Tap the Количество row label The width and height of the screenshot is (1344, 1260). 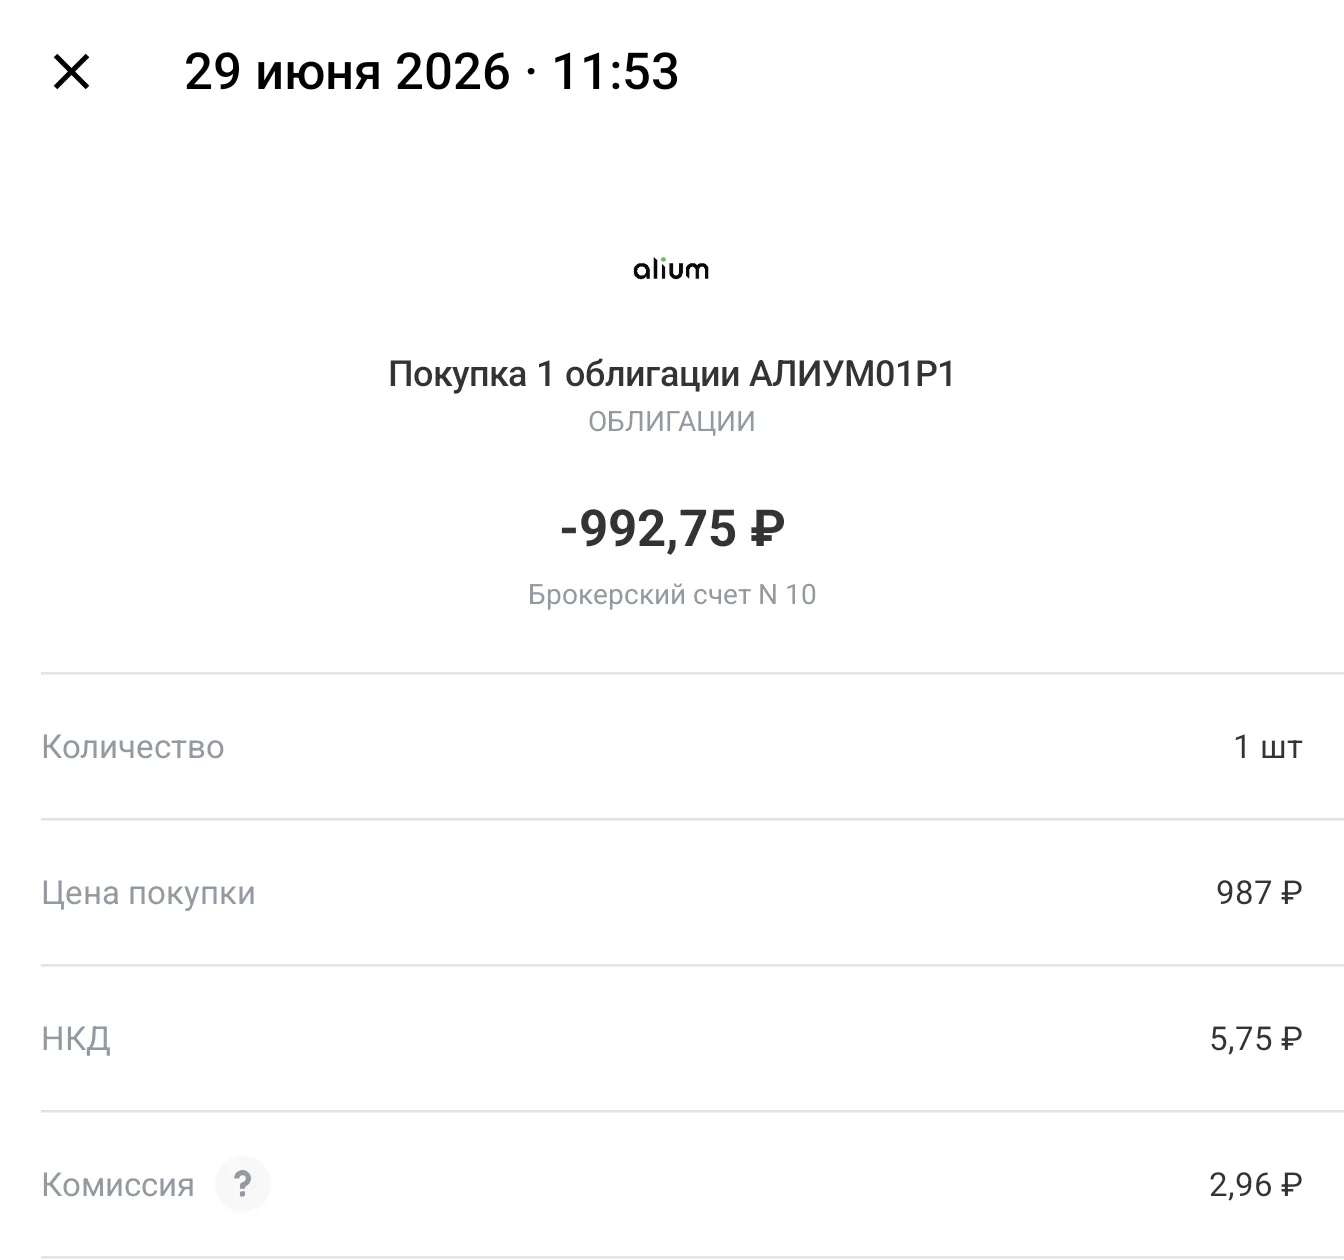(x=133, y=747)
